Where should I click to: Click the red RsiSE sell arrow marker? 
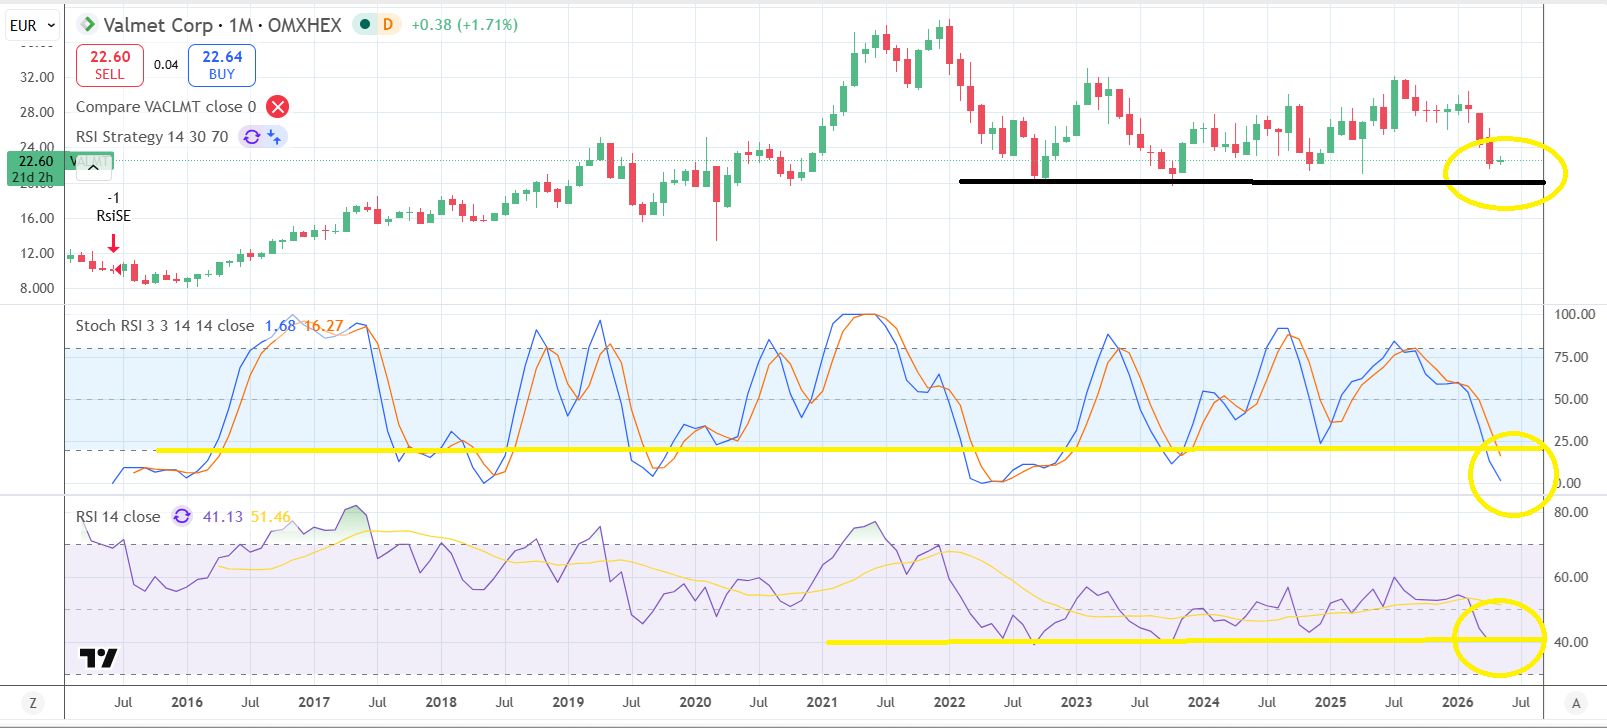(x=114, y=243)
